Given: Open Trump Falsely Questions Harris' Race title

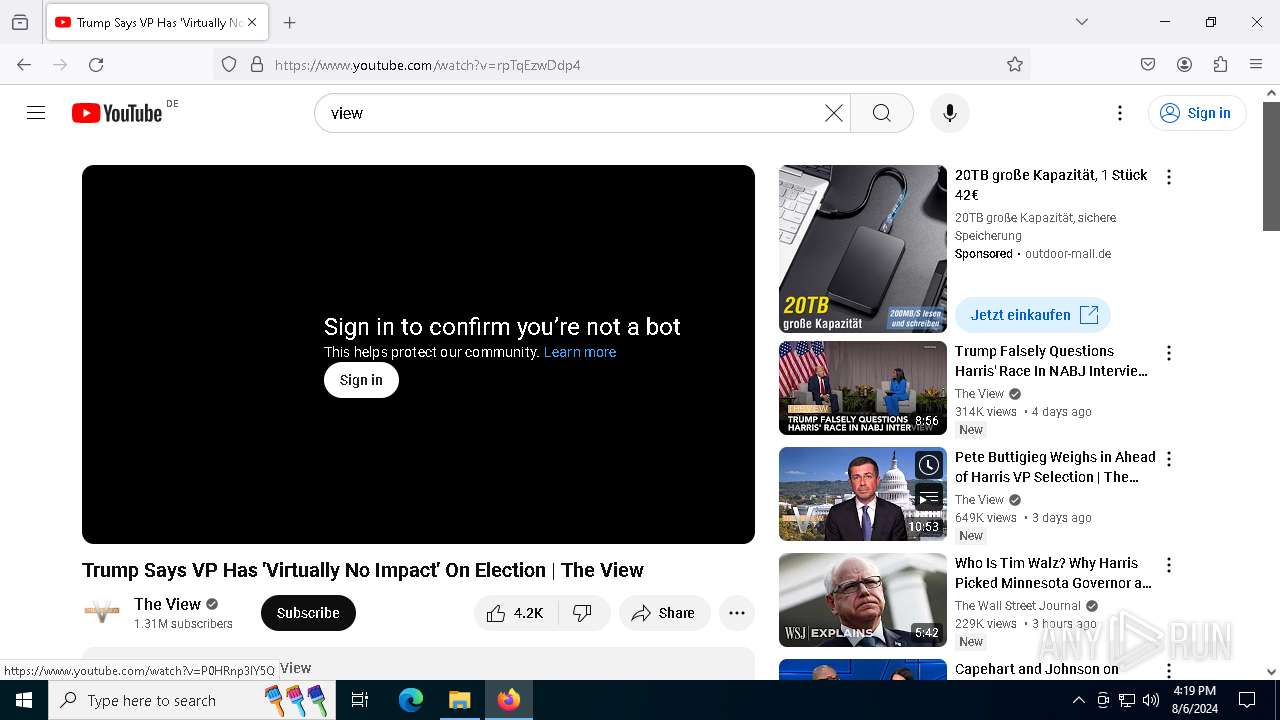Looking at the screenshot, I should coord(1051,361).
